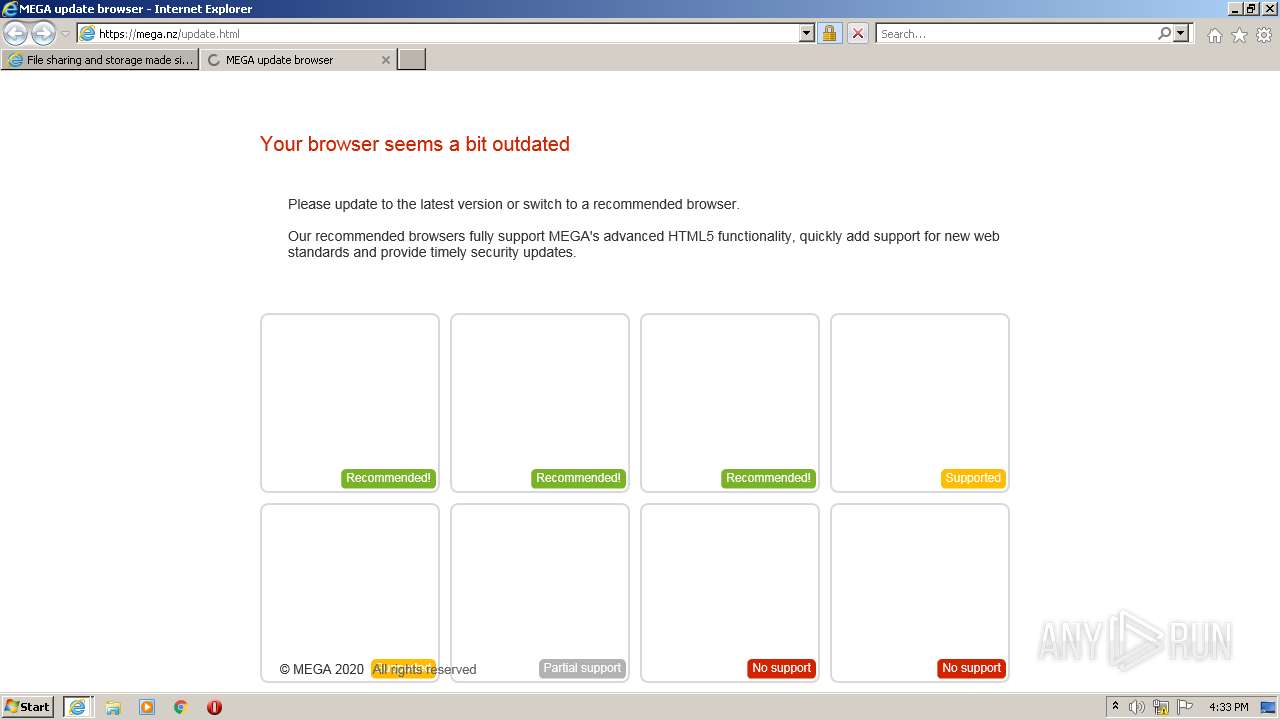Open the recent pages dropdown arrow
Image resolution: width=1280 pixels, height=720 pixels.
tap(65, 34)
